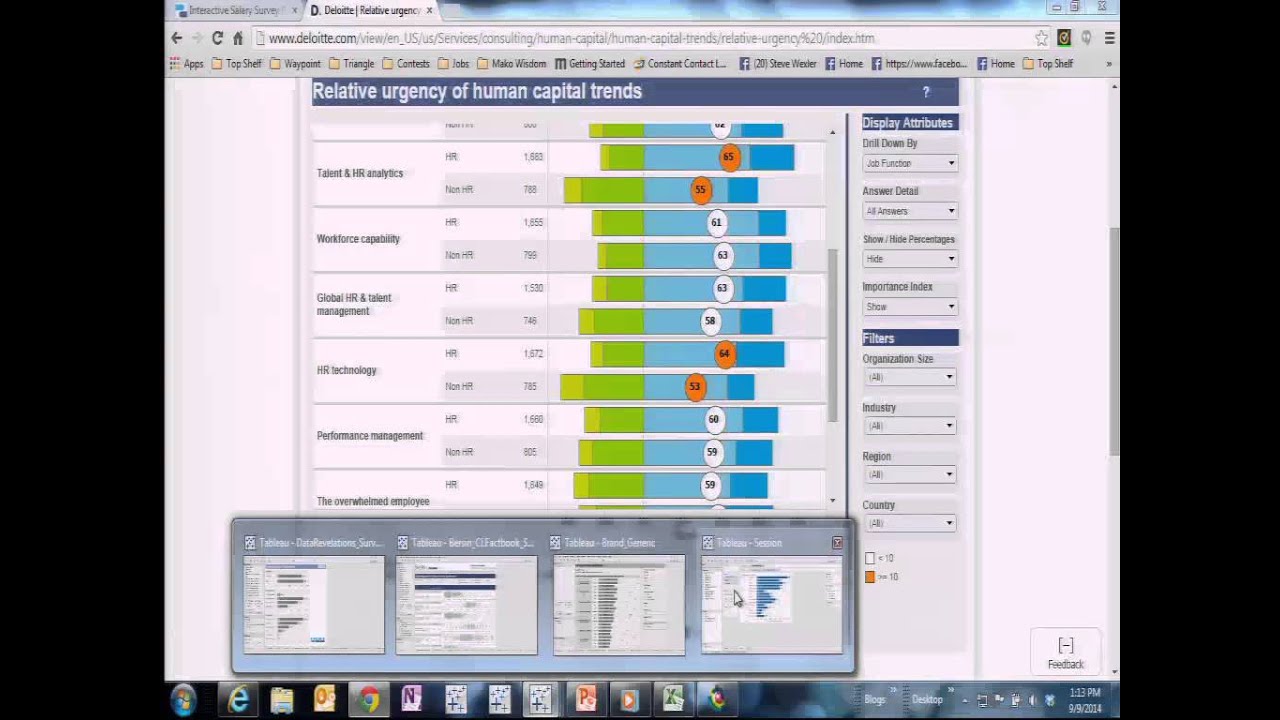Click the chart's scroll up arrow
This screenshot has height=720, width=1280.
point(832,132)
